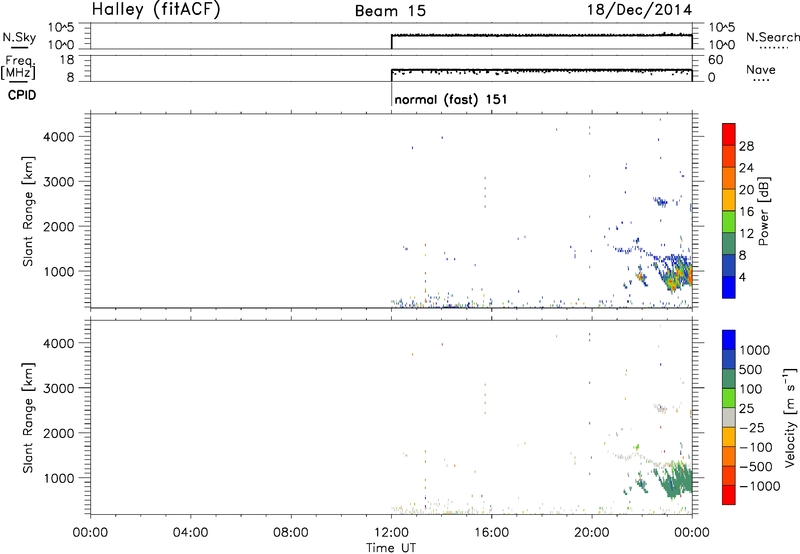Click the green velocity cluster near 1000 km
The width and height of the screenshot is (800, 554).
tap(674, 480)
